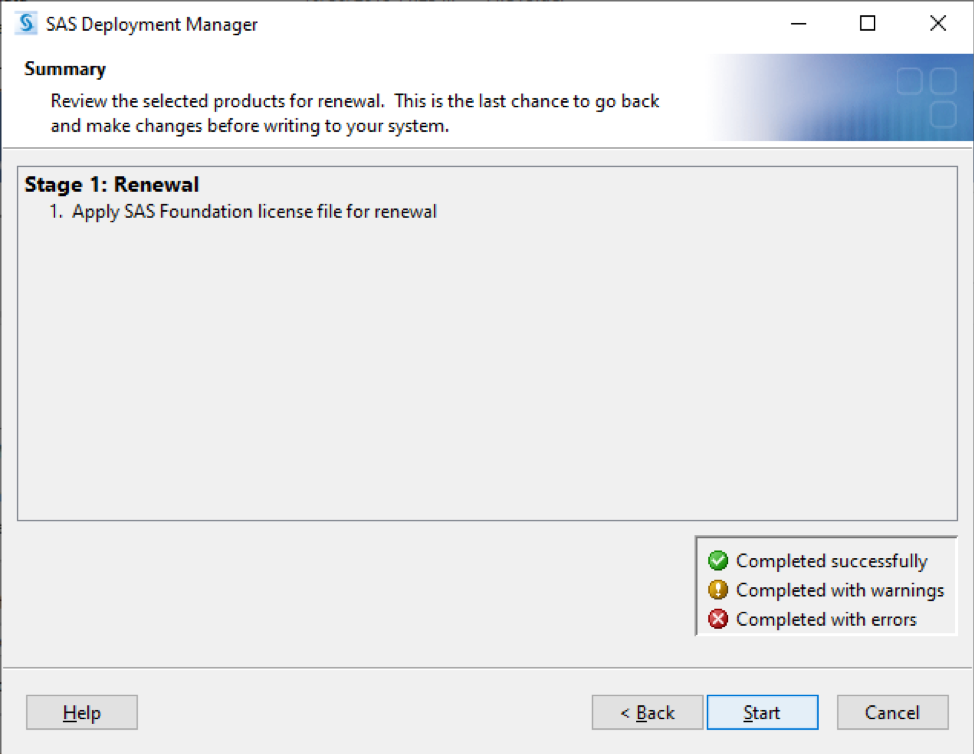Click the Completed with errors legend label
Screen dimensions: 974x754
pos(826,619)
